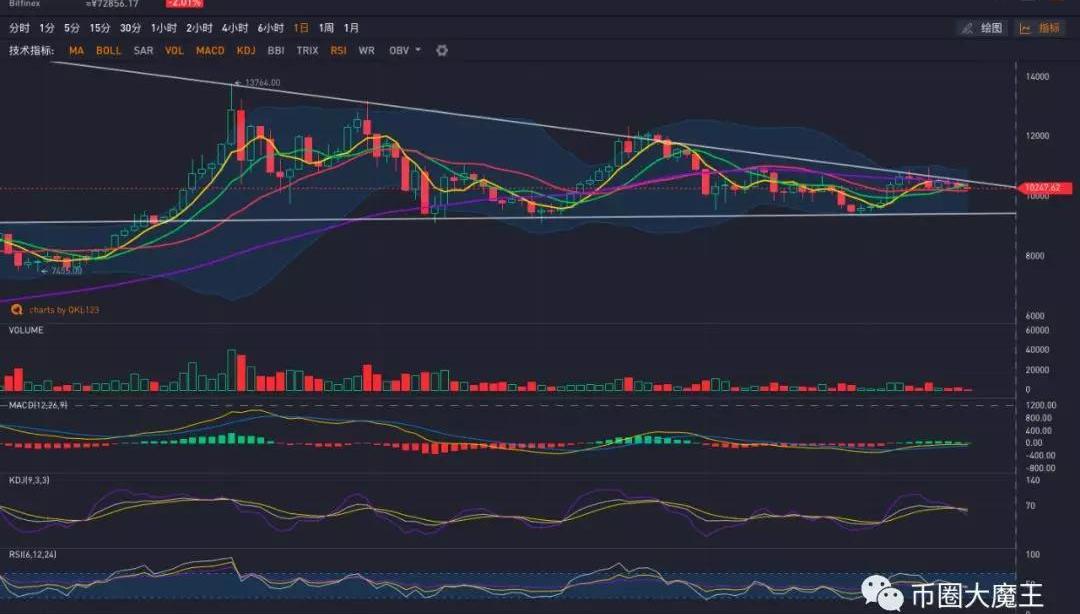
Task: Select the 1周 weekly timeframe
Action: point(326,28)
